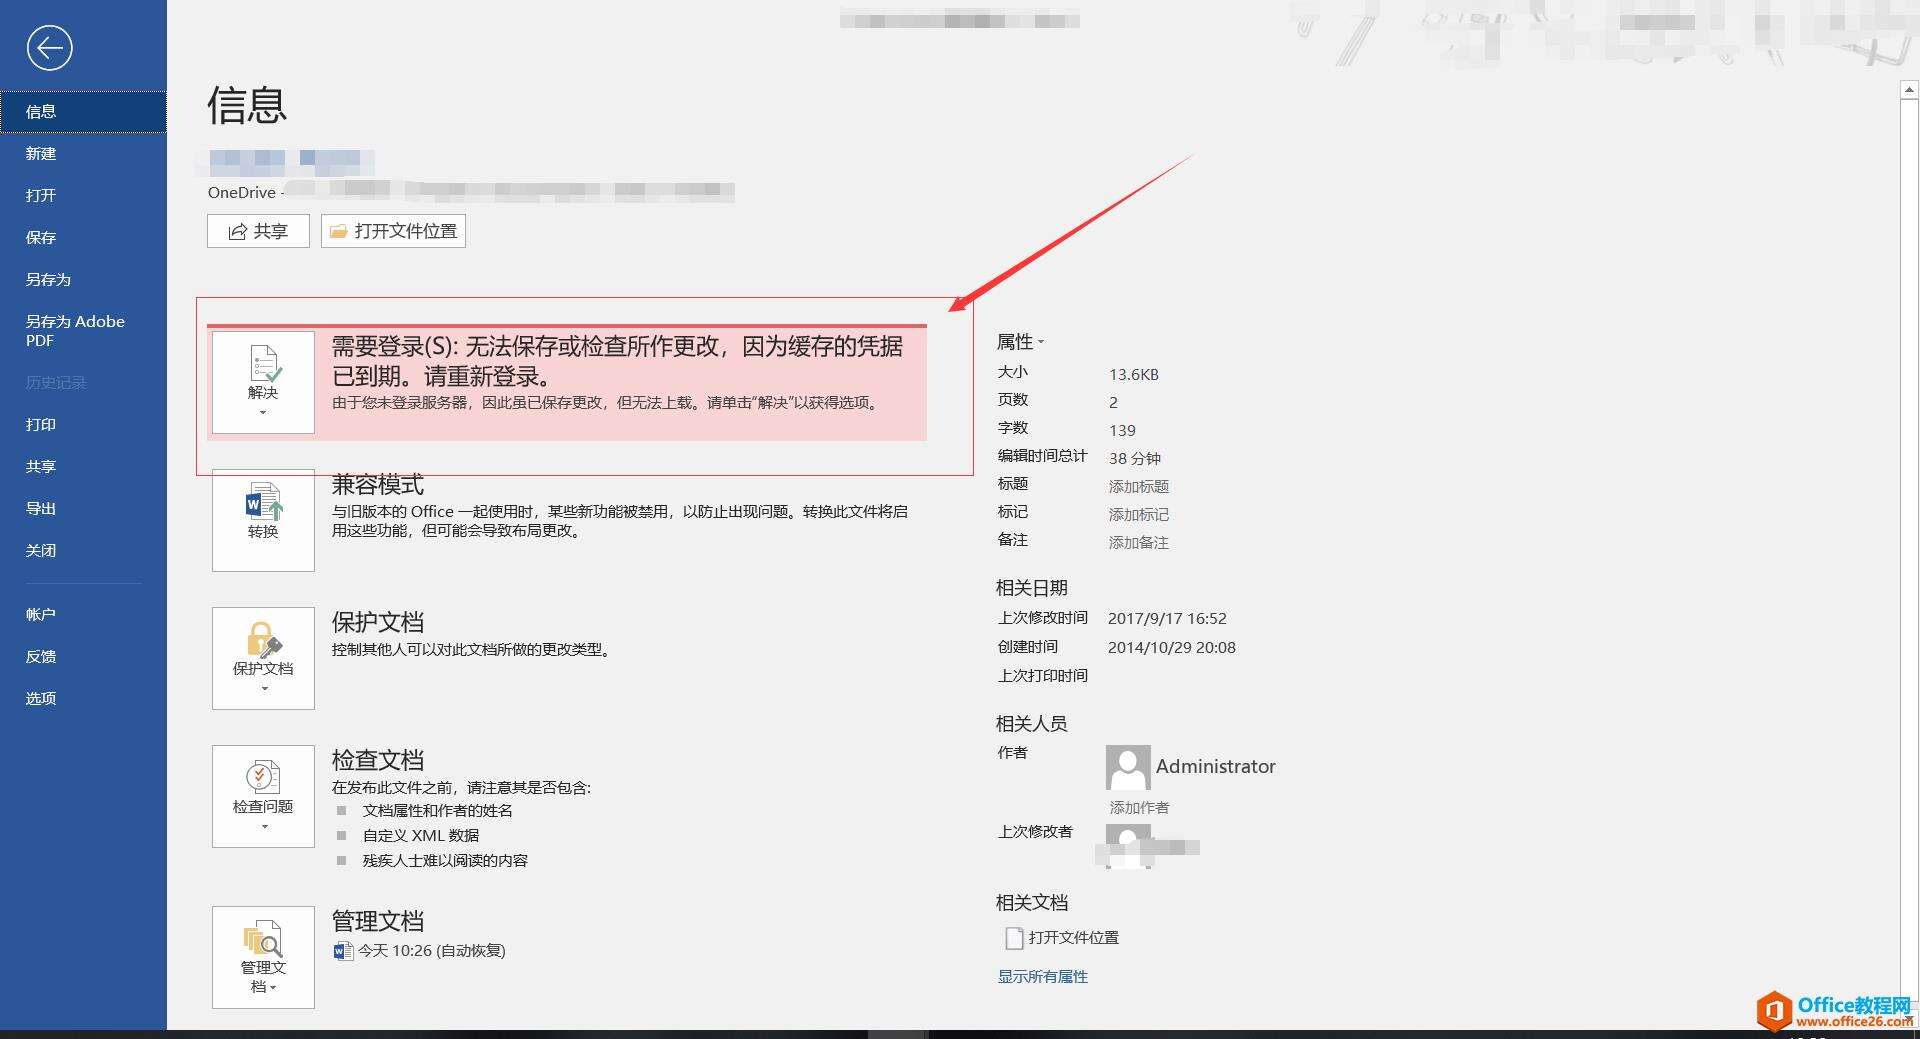Open the 保护文档 lock button
Image resolution: width=1920 pixels, height=1039 pixels.
tap(263, 658)
